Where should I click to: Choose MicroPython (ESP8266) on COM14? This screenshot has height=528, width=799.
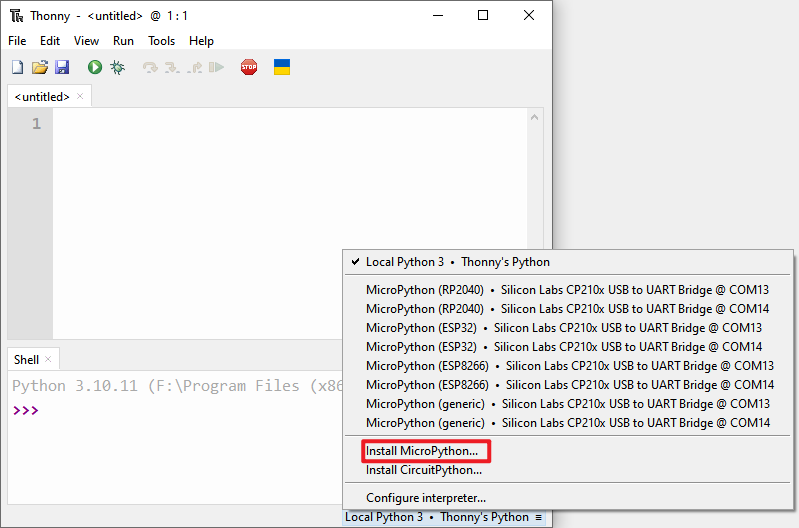pos(568,385)
